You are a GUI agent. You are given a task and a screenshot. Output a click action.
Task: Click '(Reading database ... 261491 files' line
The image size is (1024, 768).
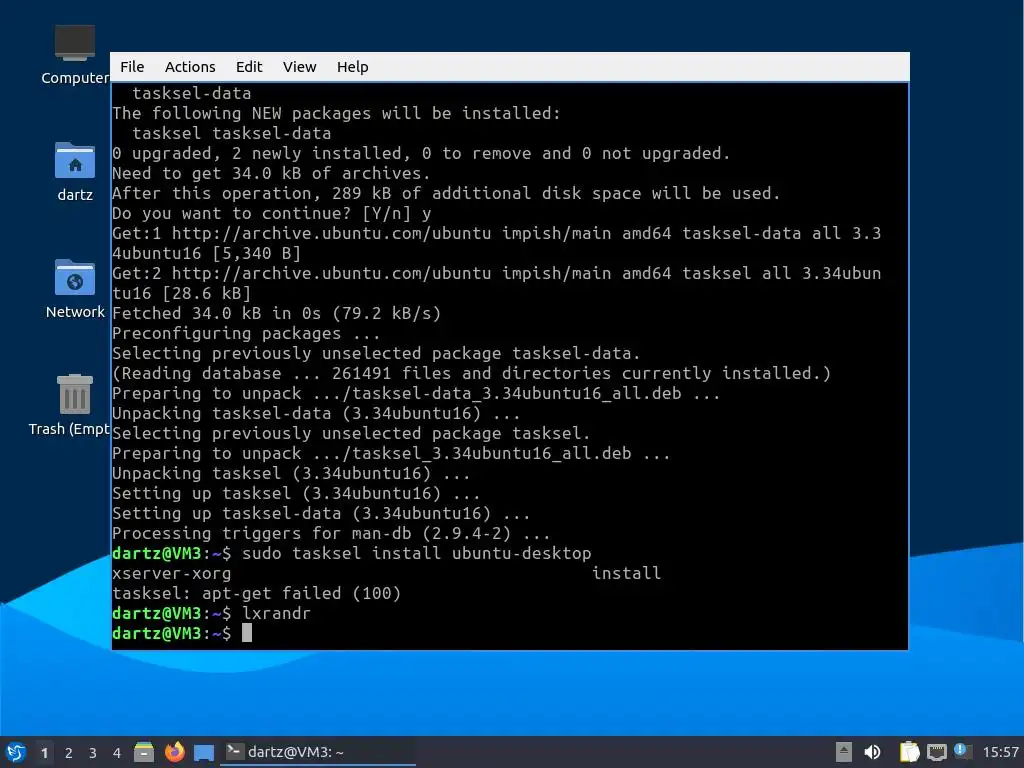(471, 373)
